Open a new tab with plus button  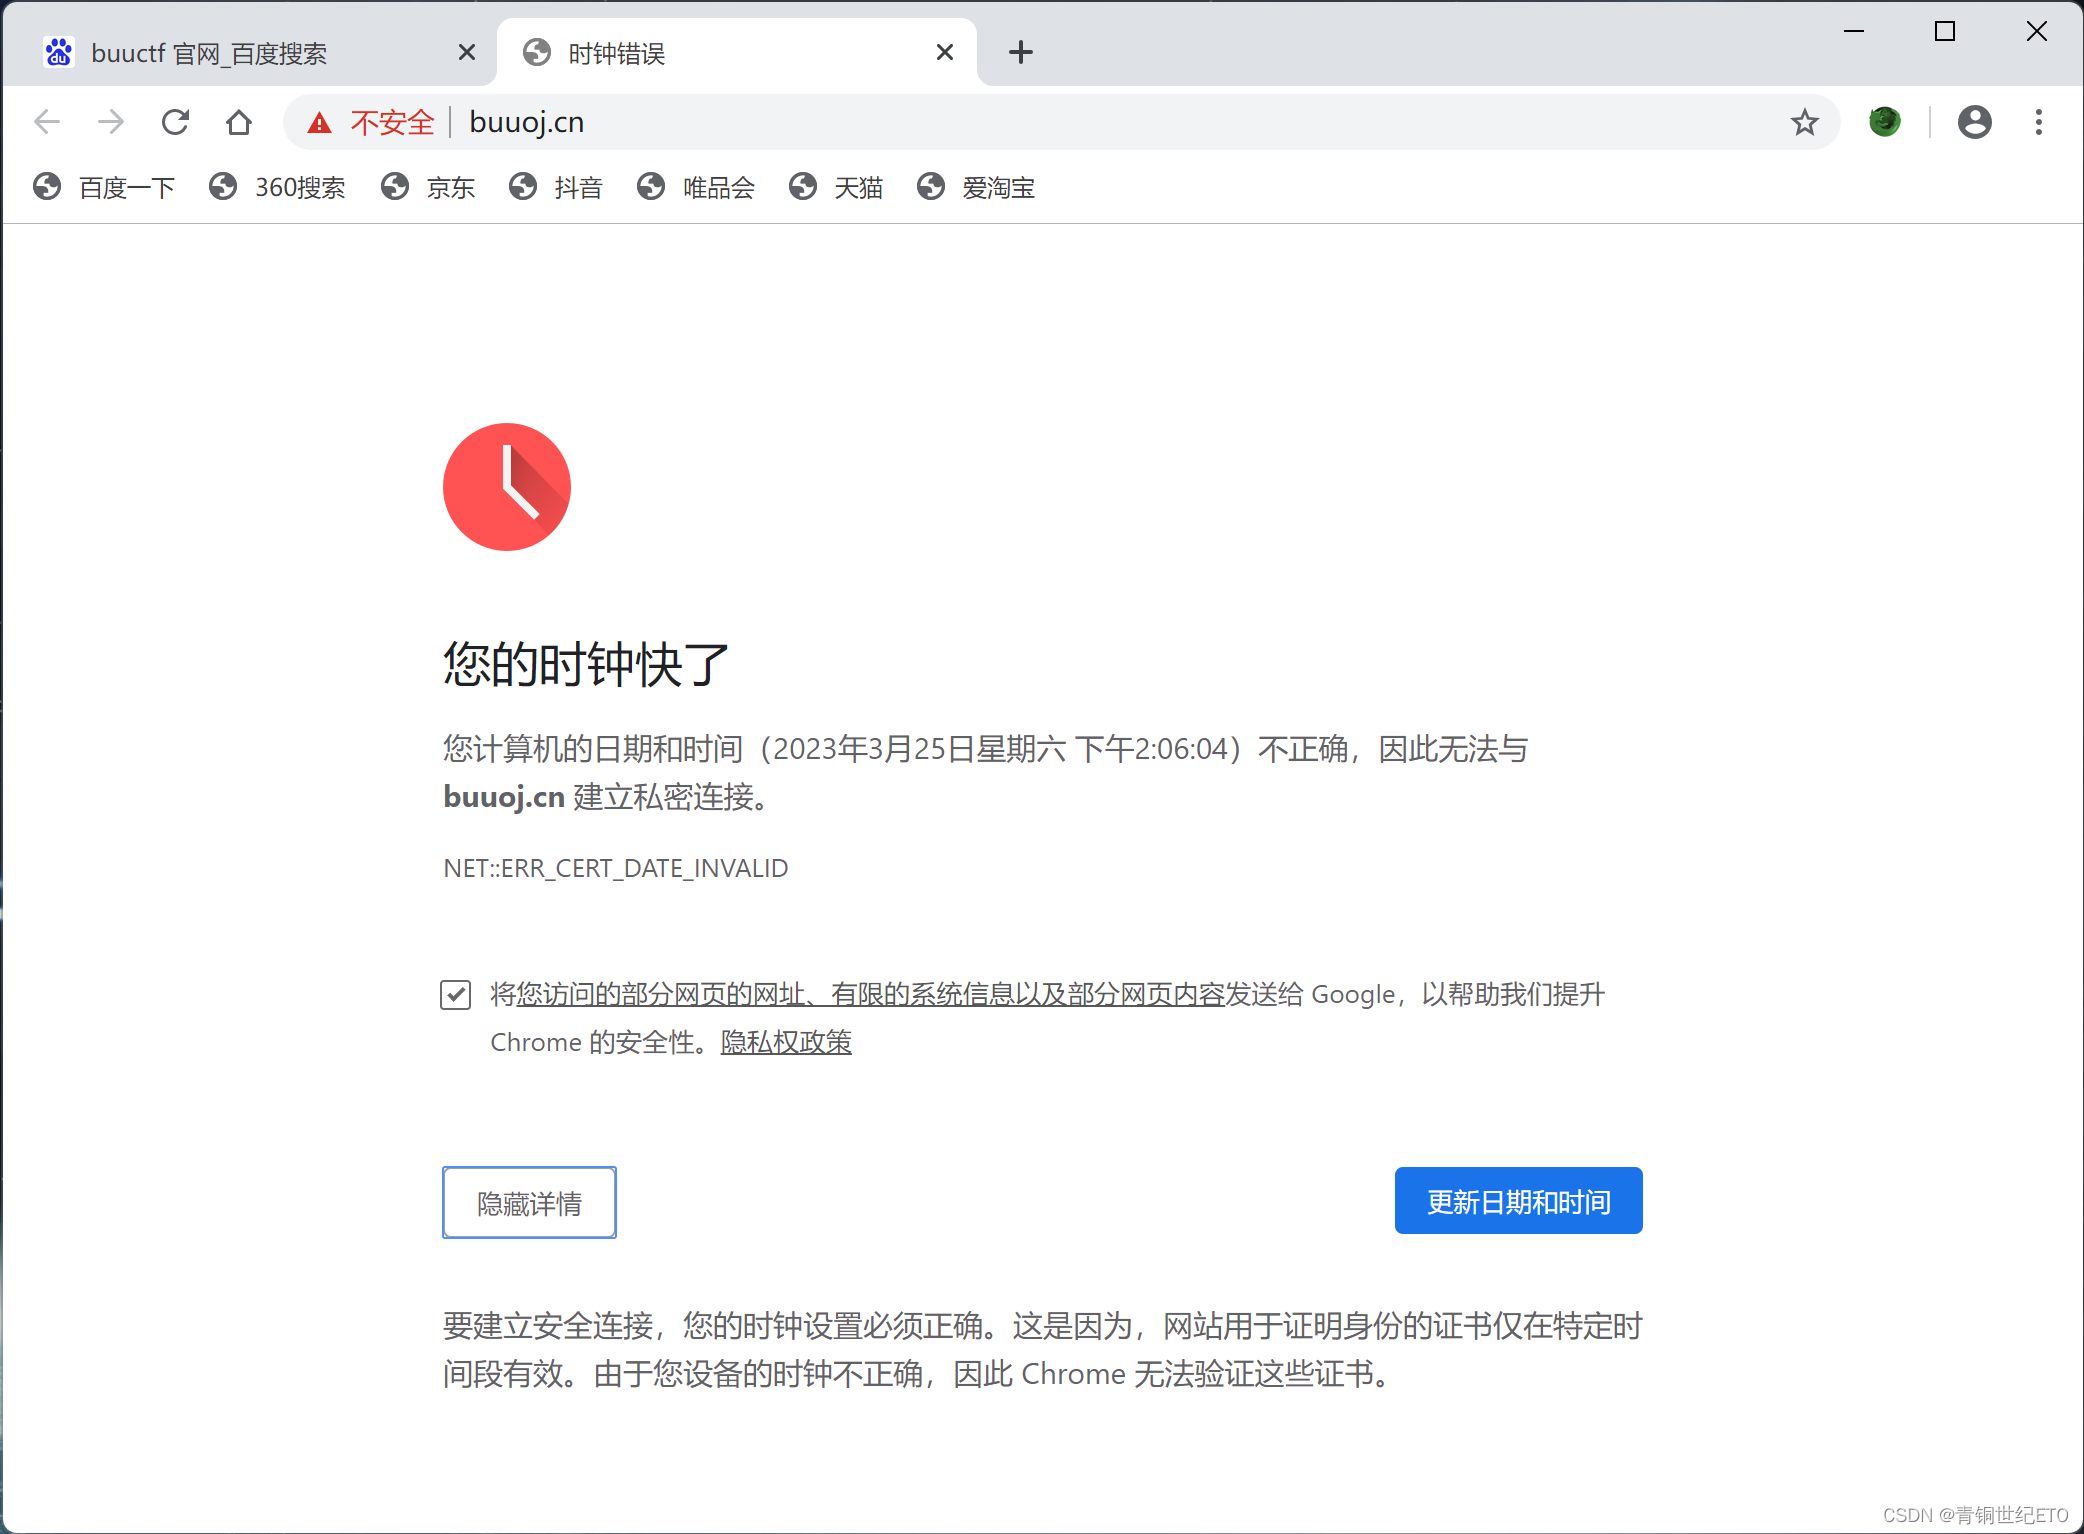[1020, 52]
